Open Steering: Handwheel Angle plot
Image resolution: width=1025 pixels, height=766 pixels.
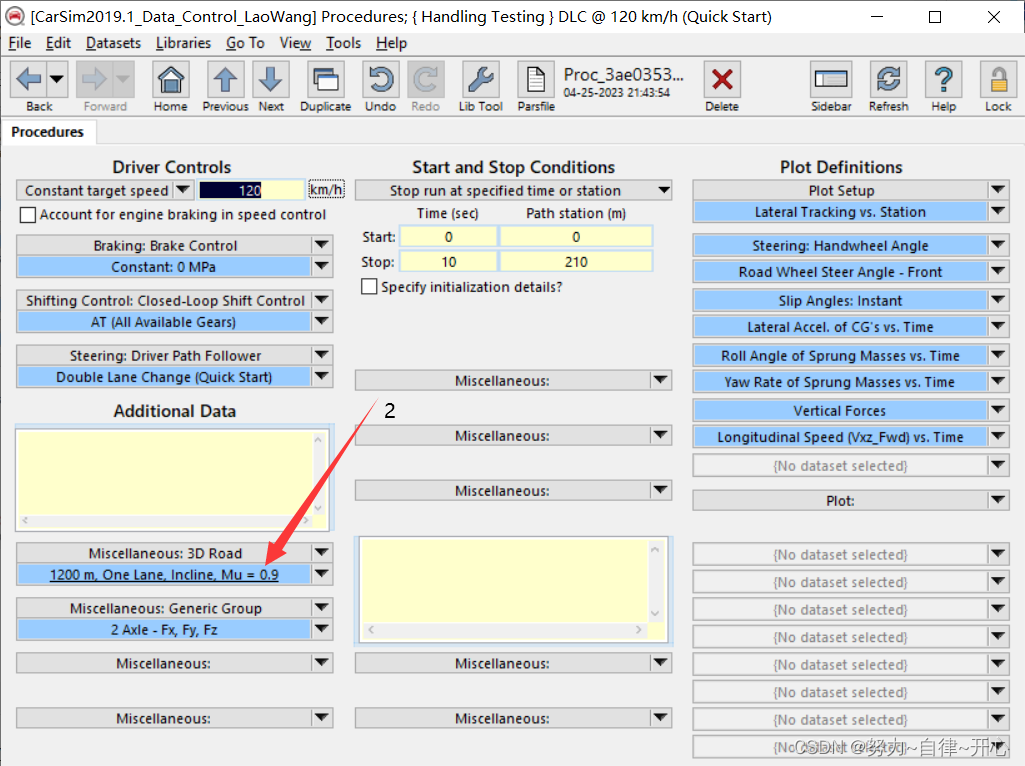[x=840, y=246]
